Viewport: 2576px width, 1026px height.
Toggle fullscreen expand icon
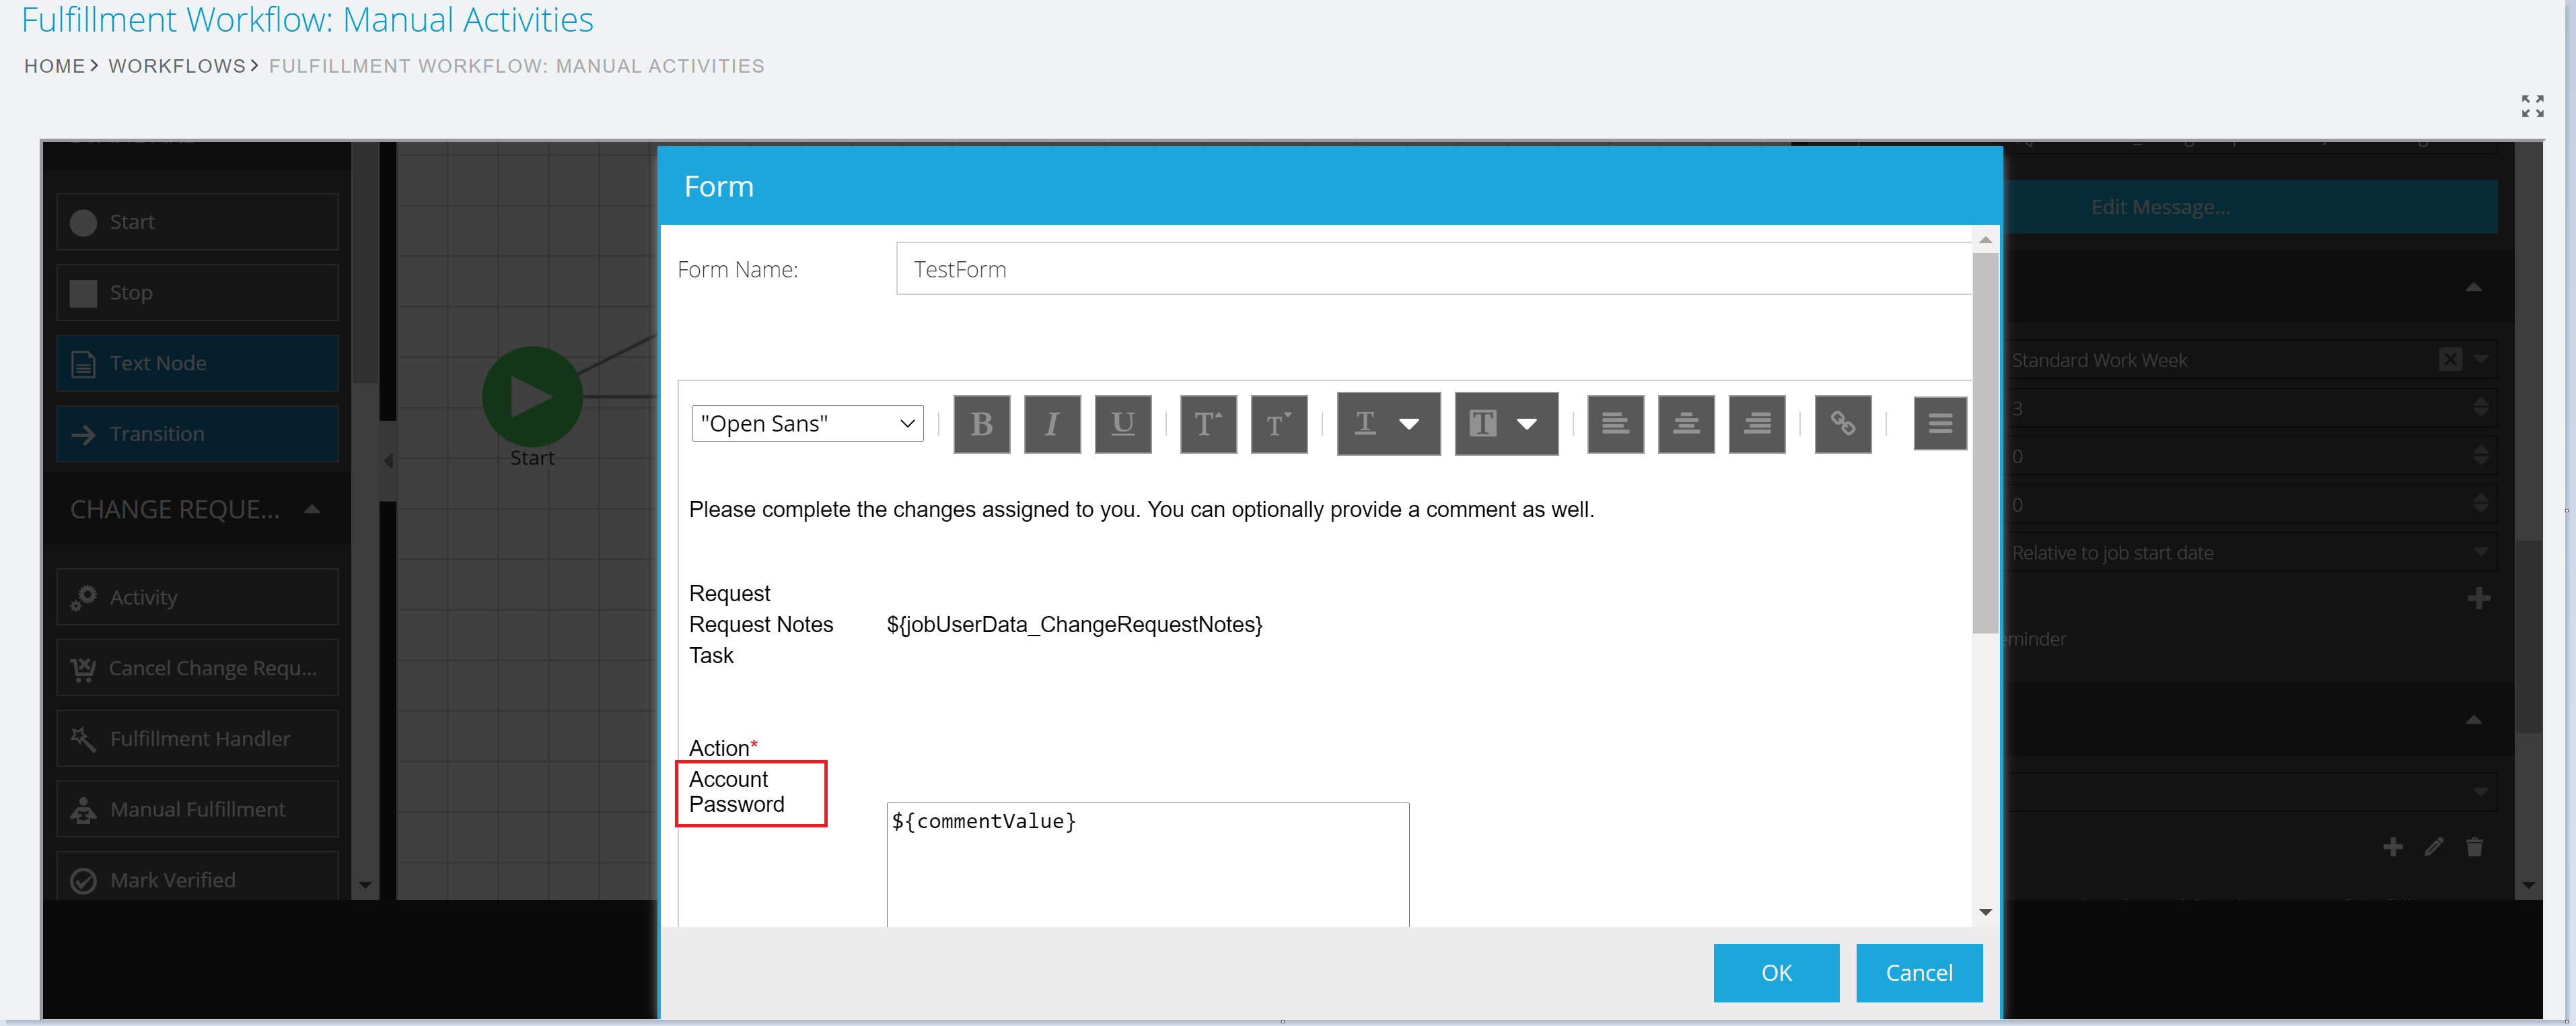click(2532, 106)
